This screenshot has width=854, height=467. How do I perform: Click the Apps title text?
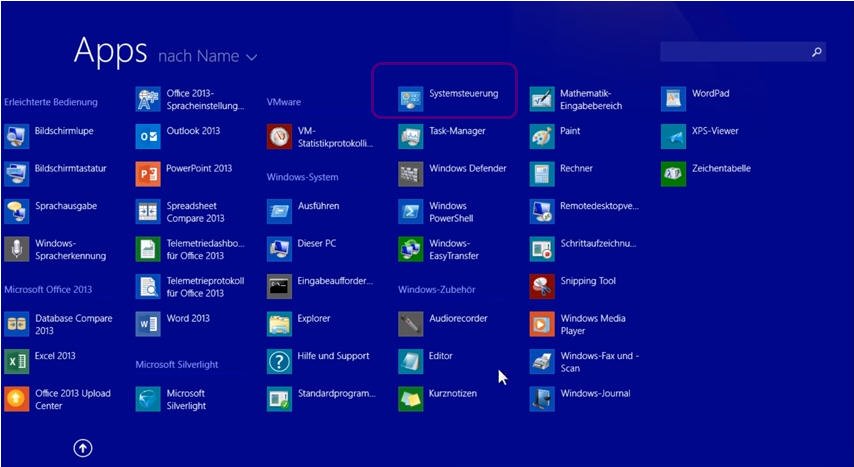pyautogui.click(x=111, y=51)
